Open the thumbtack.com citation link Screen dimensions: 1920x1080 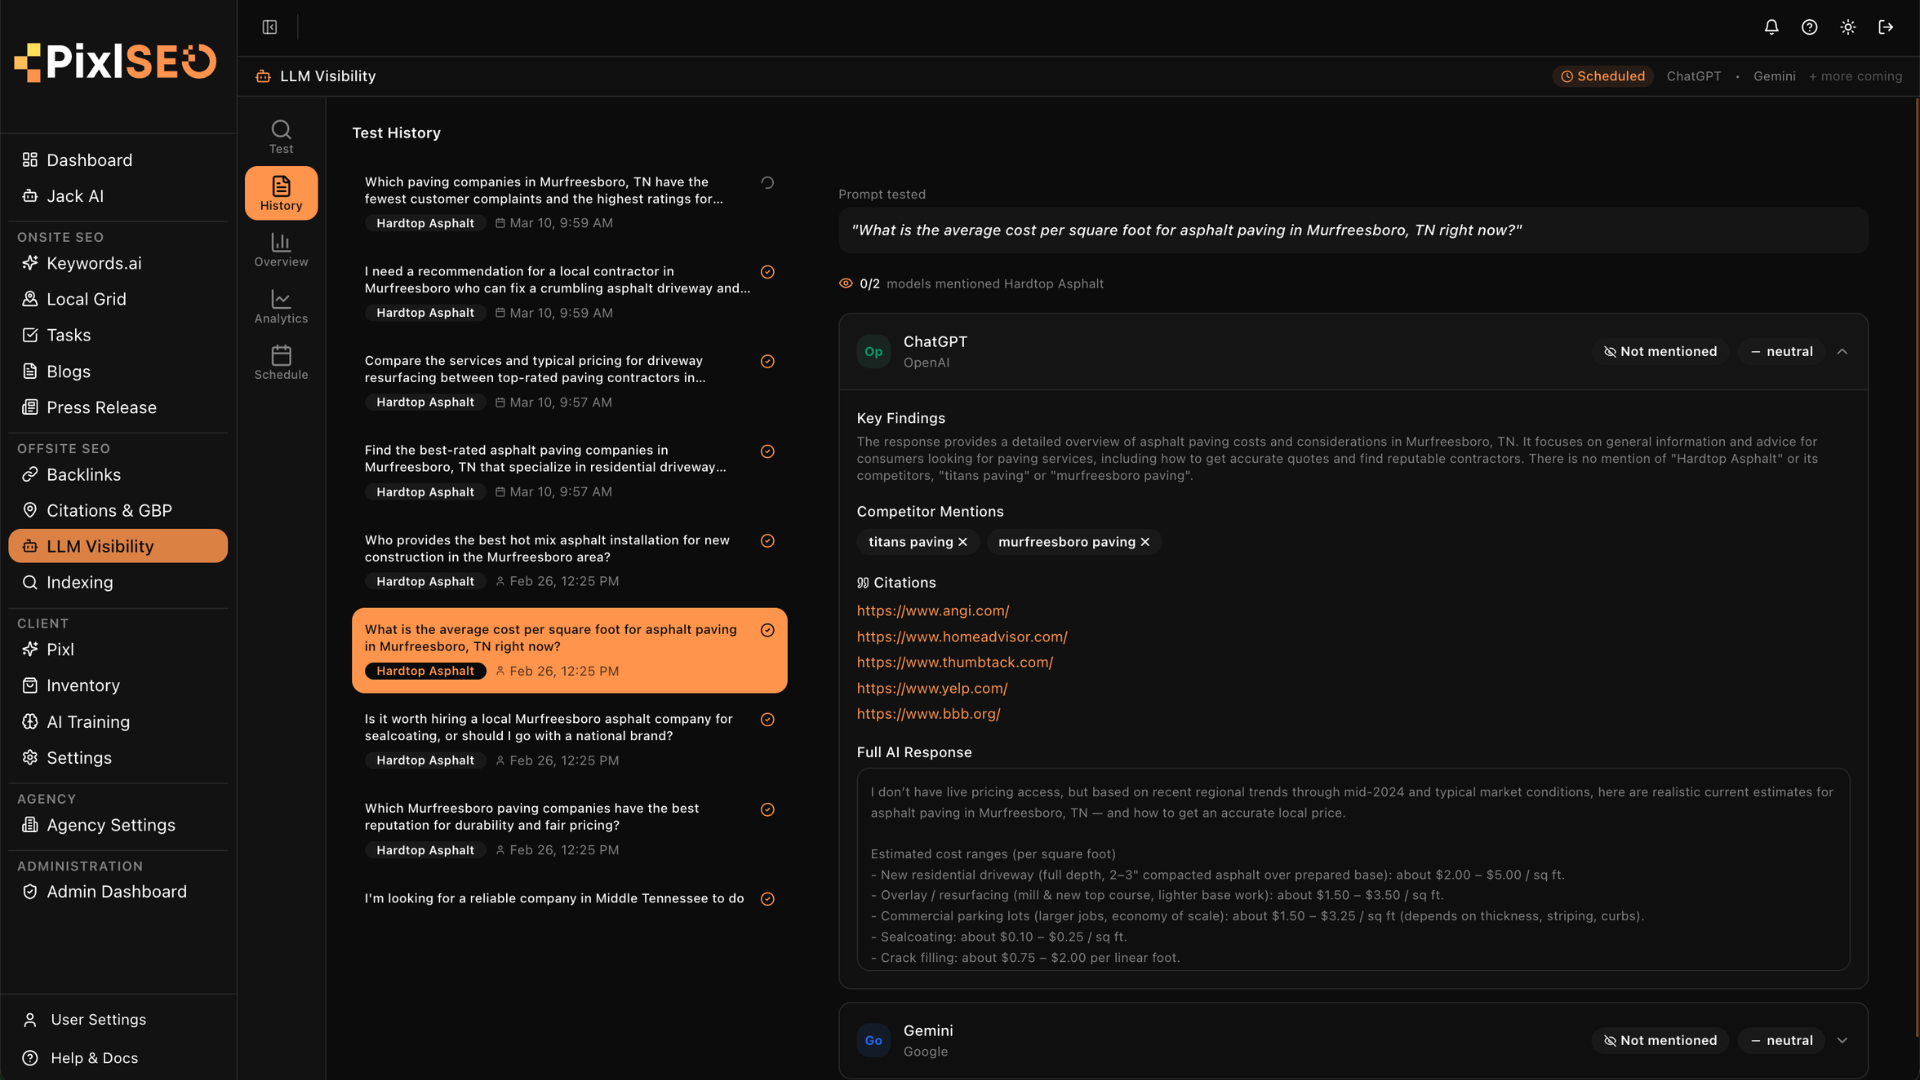(x=955, y=662)
